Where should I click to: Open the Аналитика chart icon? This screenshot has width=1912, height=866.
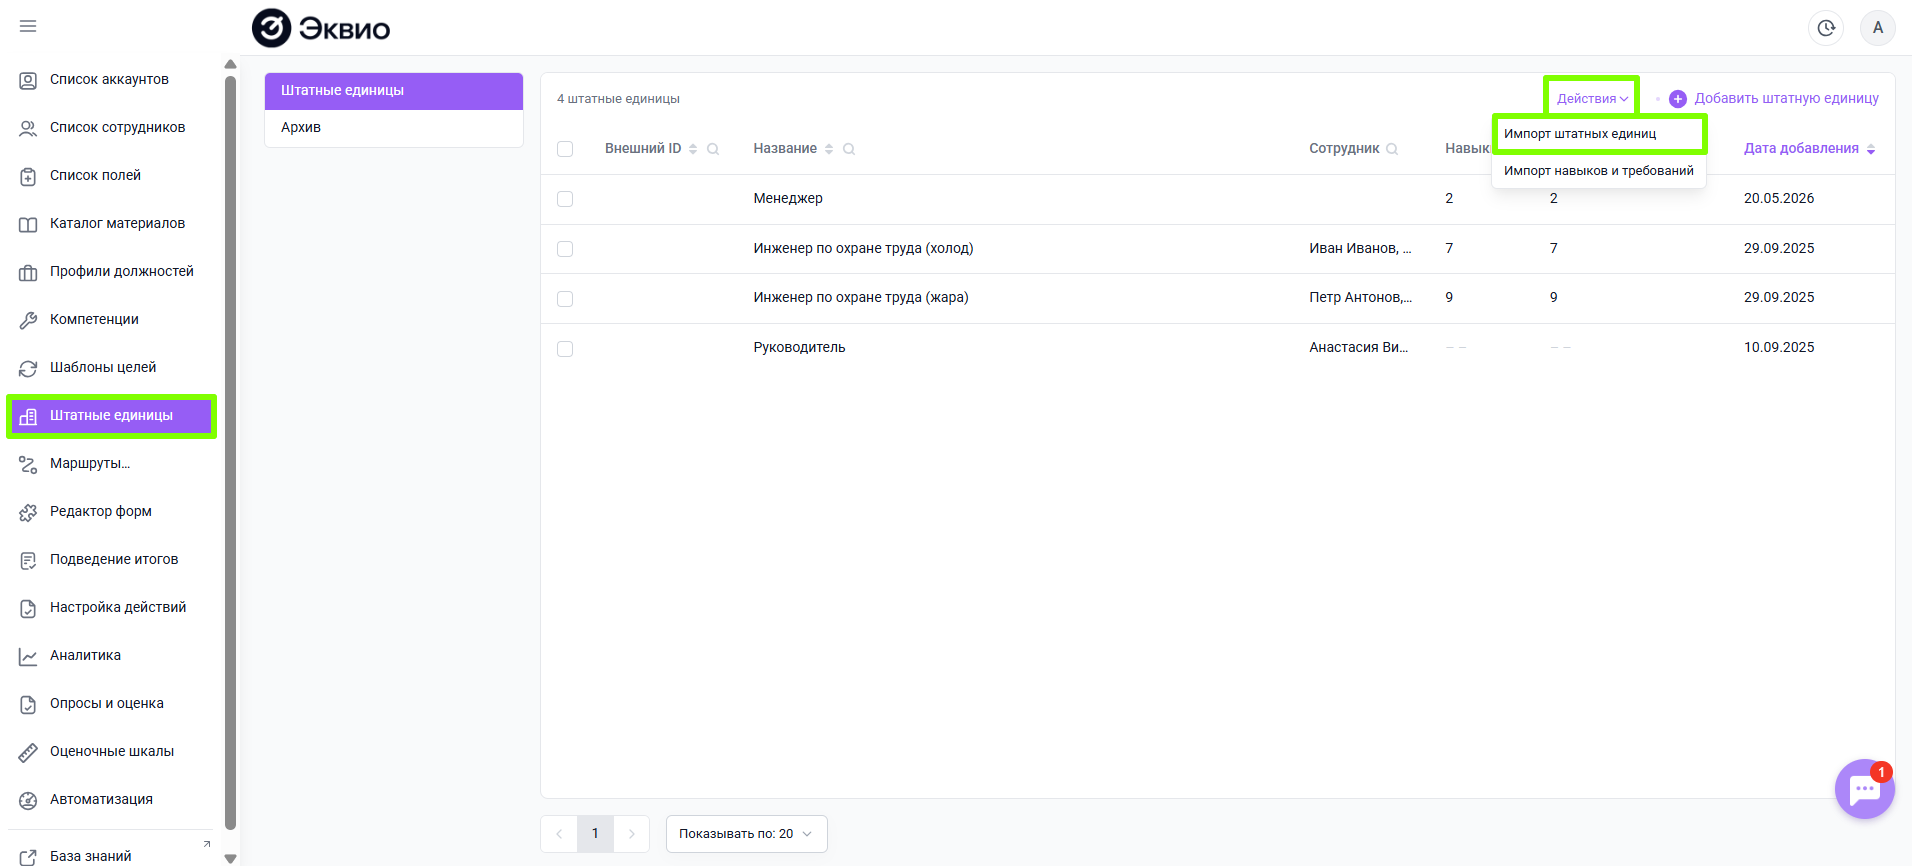tap(28, 656)
